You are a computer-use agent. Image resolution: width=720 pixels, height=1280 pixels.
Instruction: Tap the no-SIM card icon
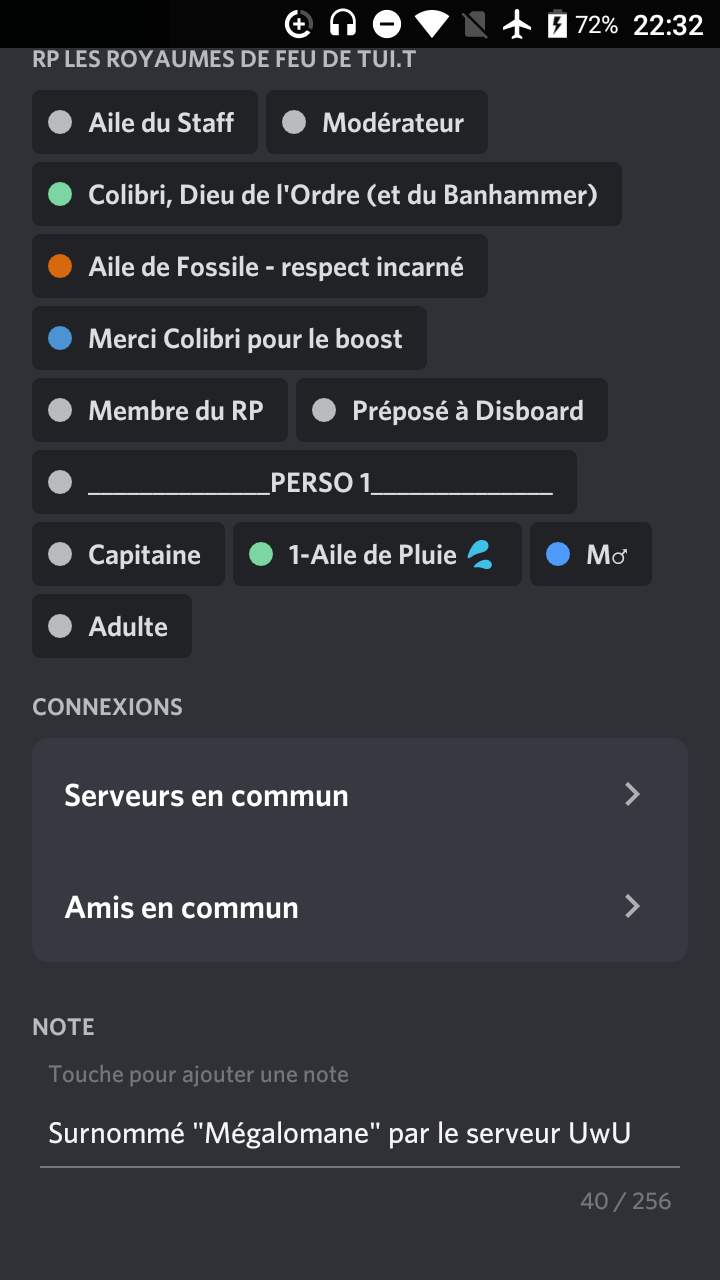476,24
